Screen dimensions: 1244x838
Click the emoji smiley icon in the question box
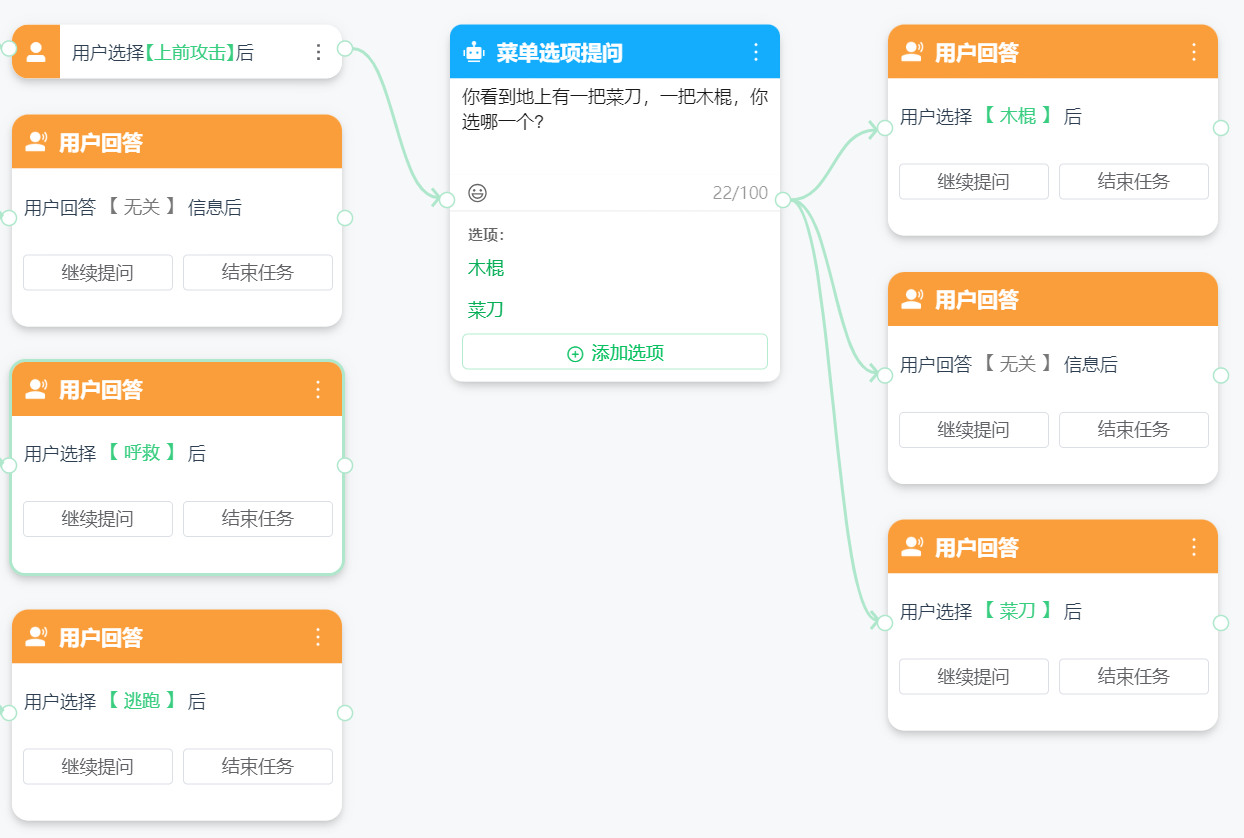(x=477, y=193)
